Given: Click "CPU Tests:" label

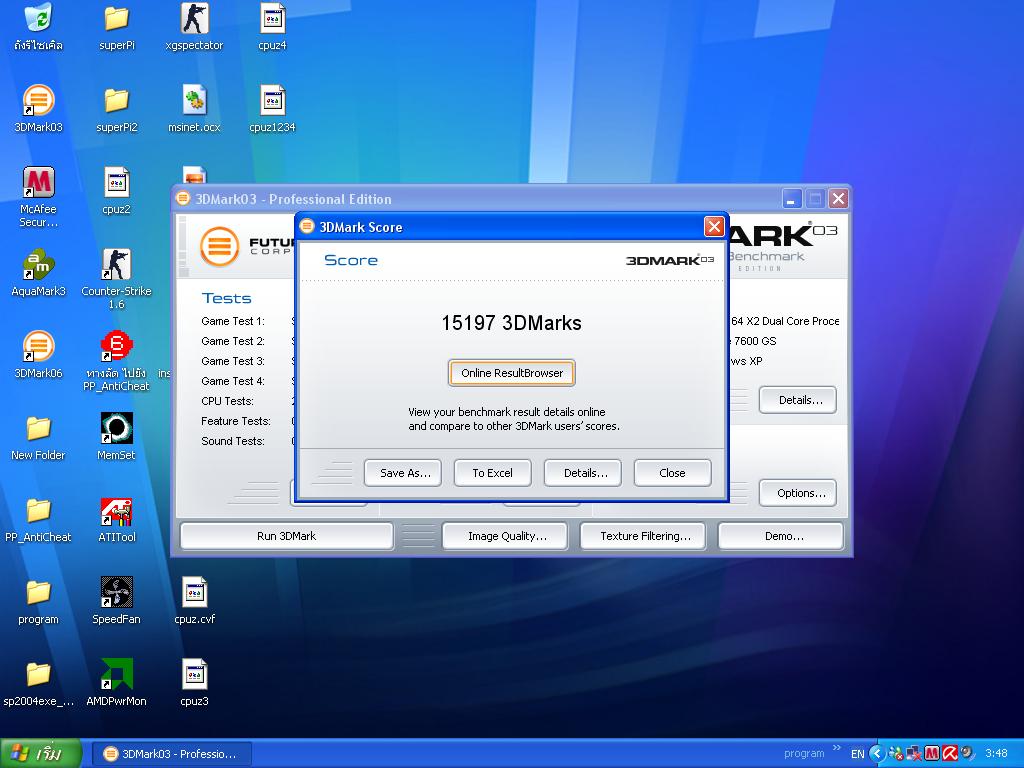Looking at the screenshot, I should pyautogui.click(x=227, y=401).
